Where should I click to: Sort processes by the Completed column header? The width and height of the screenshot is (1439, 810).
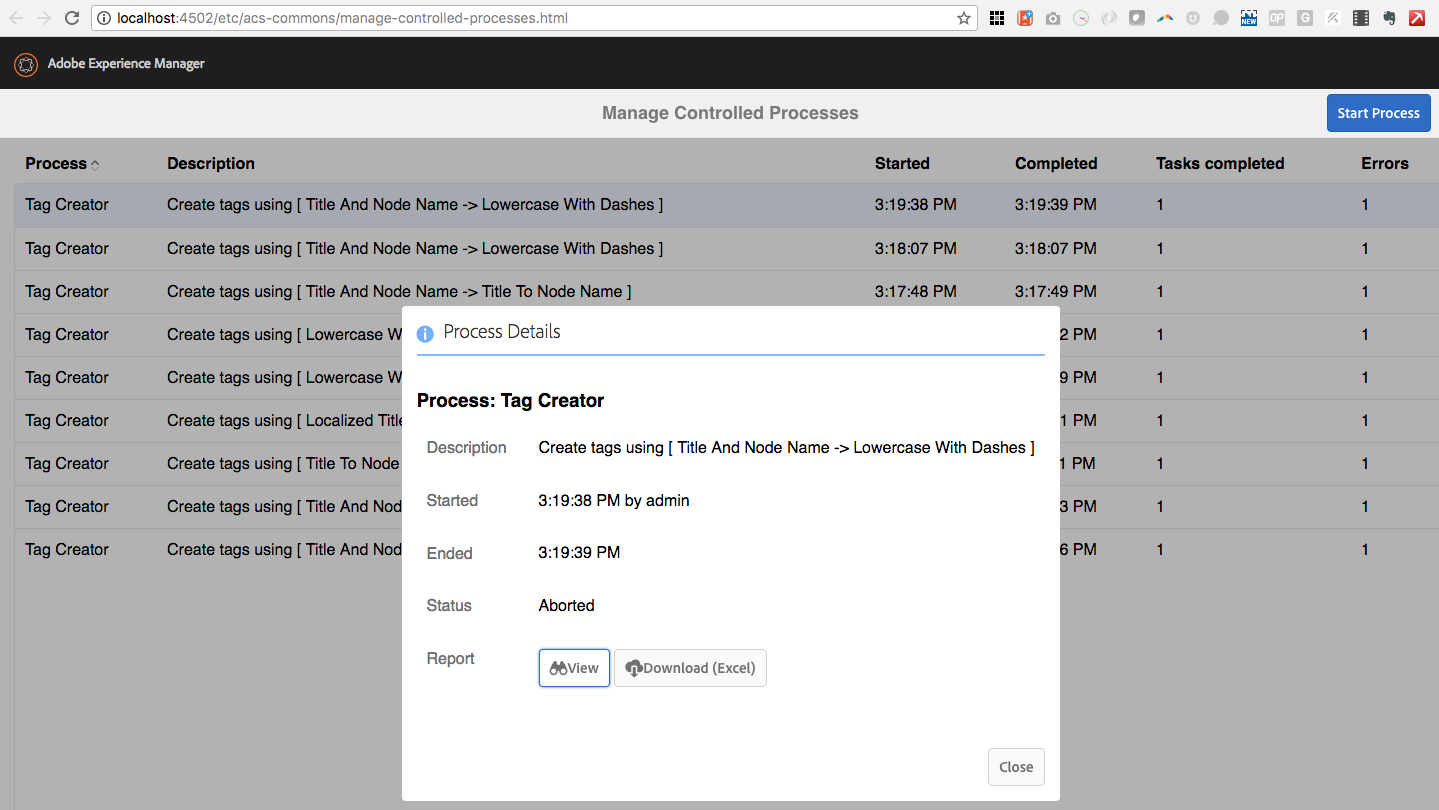point(1055,163)
